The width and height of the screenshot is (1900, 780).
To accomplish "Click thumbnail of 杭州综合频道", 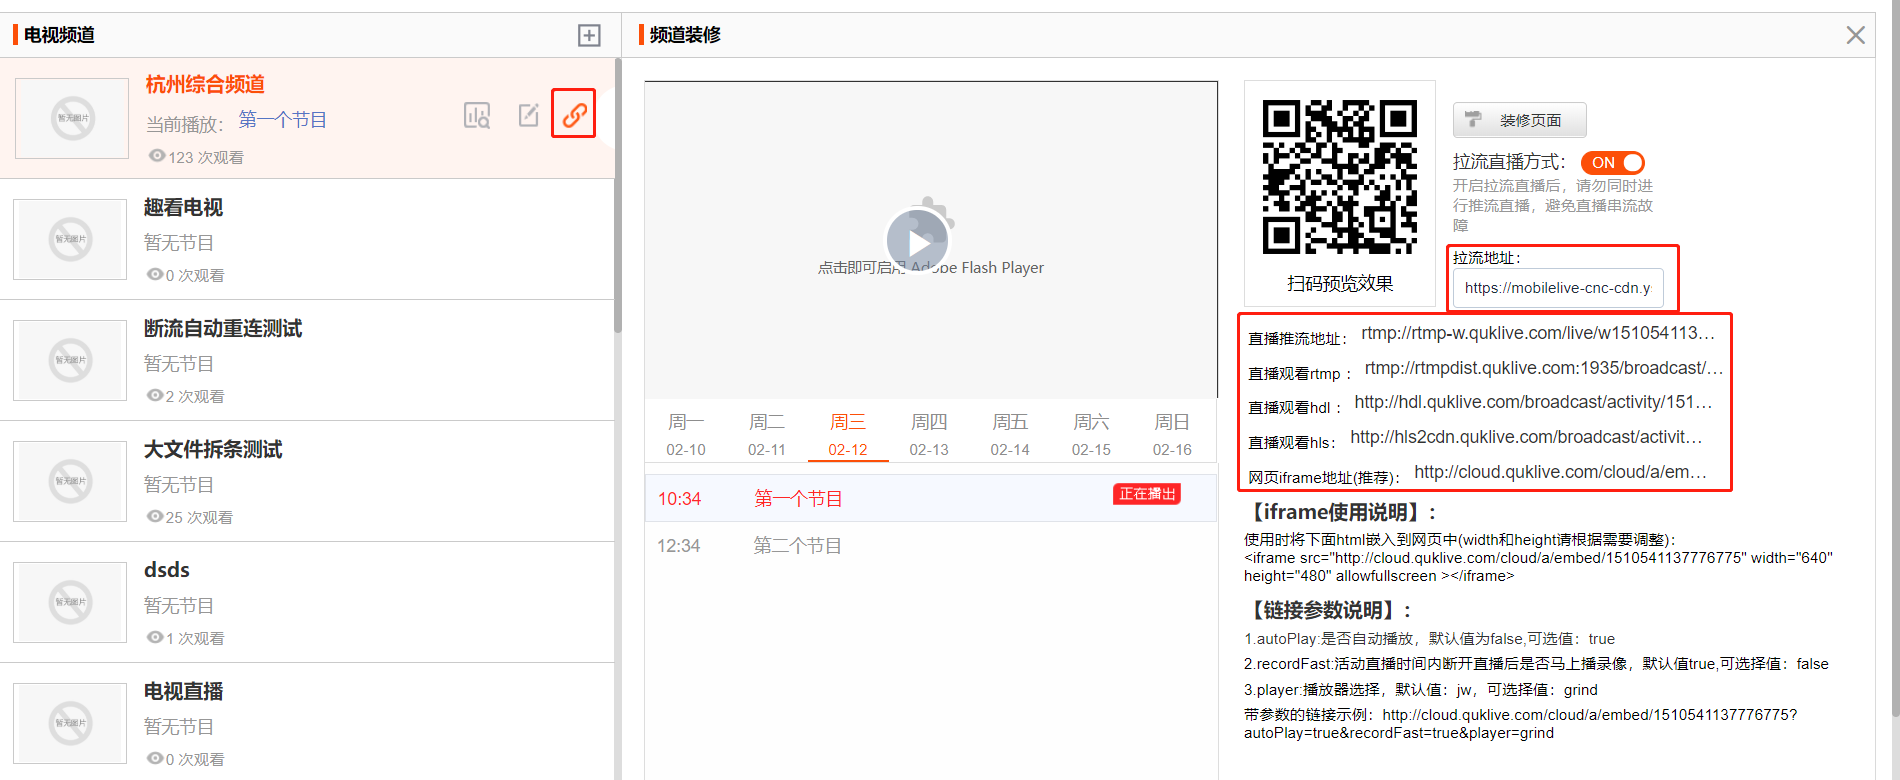I will (x=72, y=118).
